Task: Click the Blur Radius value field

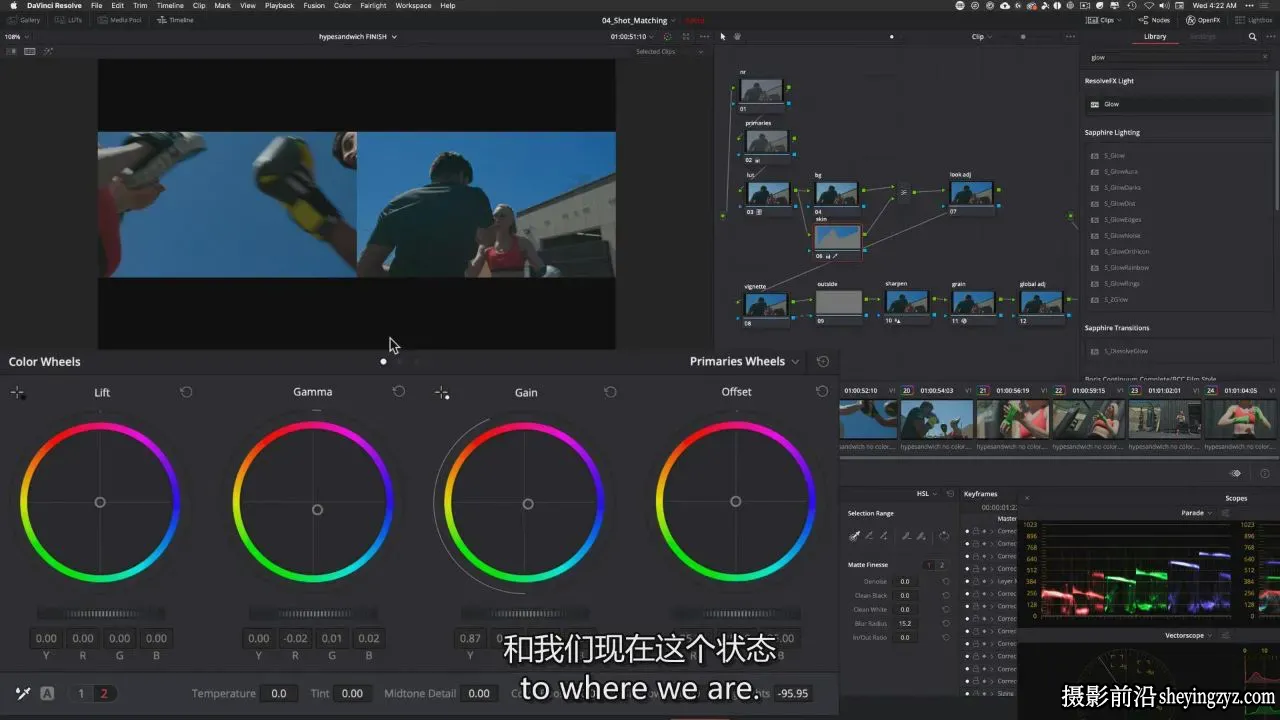Action: point(905,623)
